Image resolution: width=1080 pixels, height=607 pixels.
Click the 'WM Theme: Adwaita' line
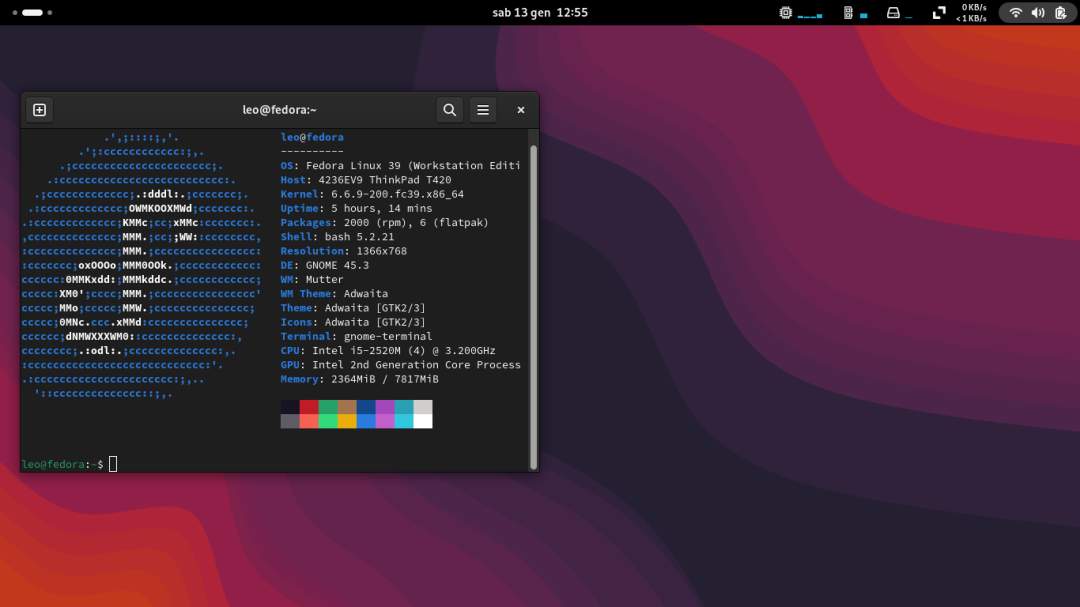(334, 294)
